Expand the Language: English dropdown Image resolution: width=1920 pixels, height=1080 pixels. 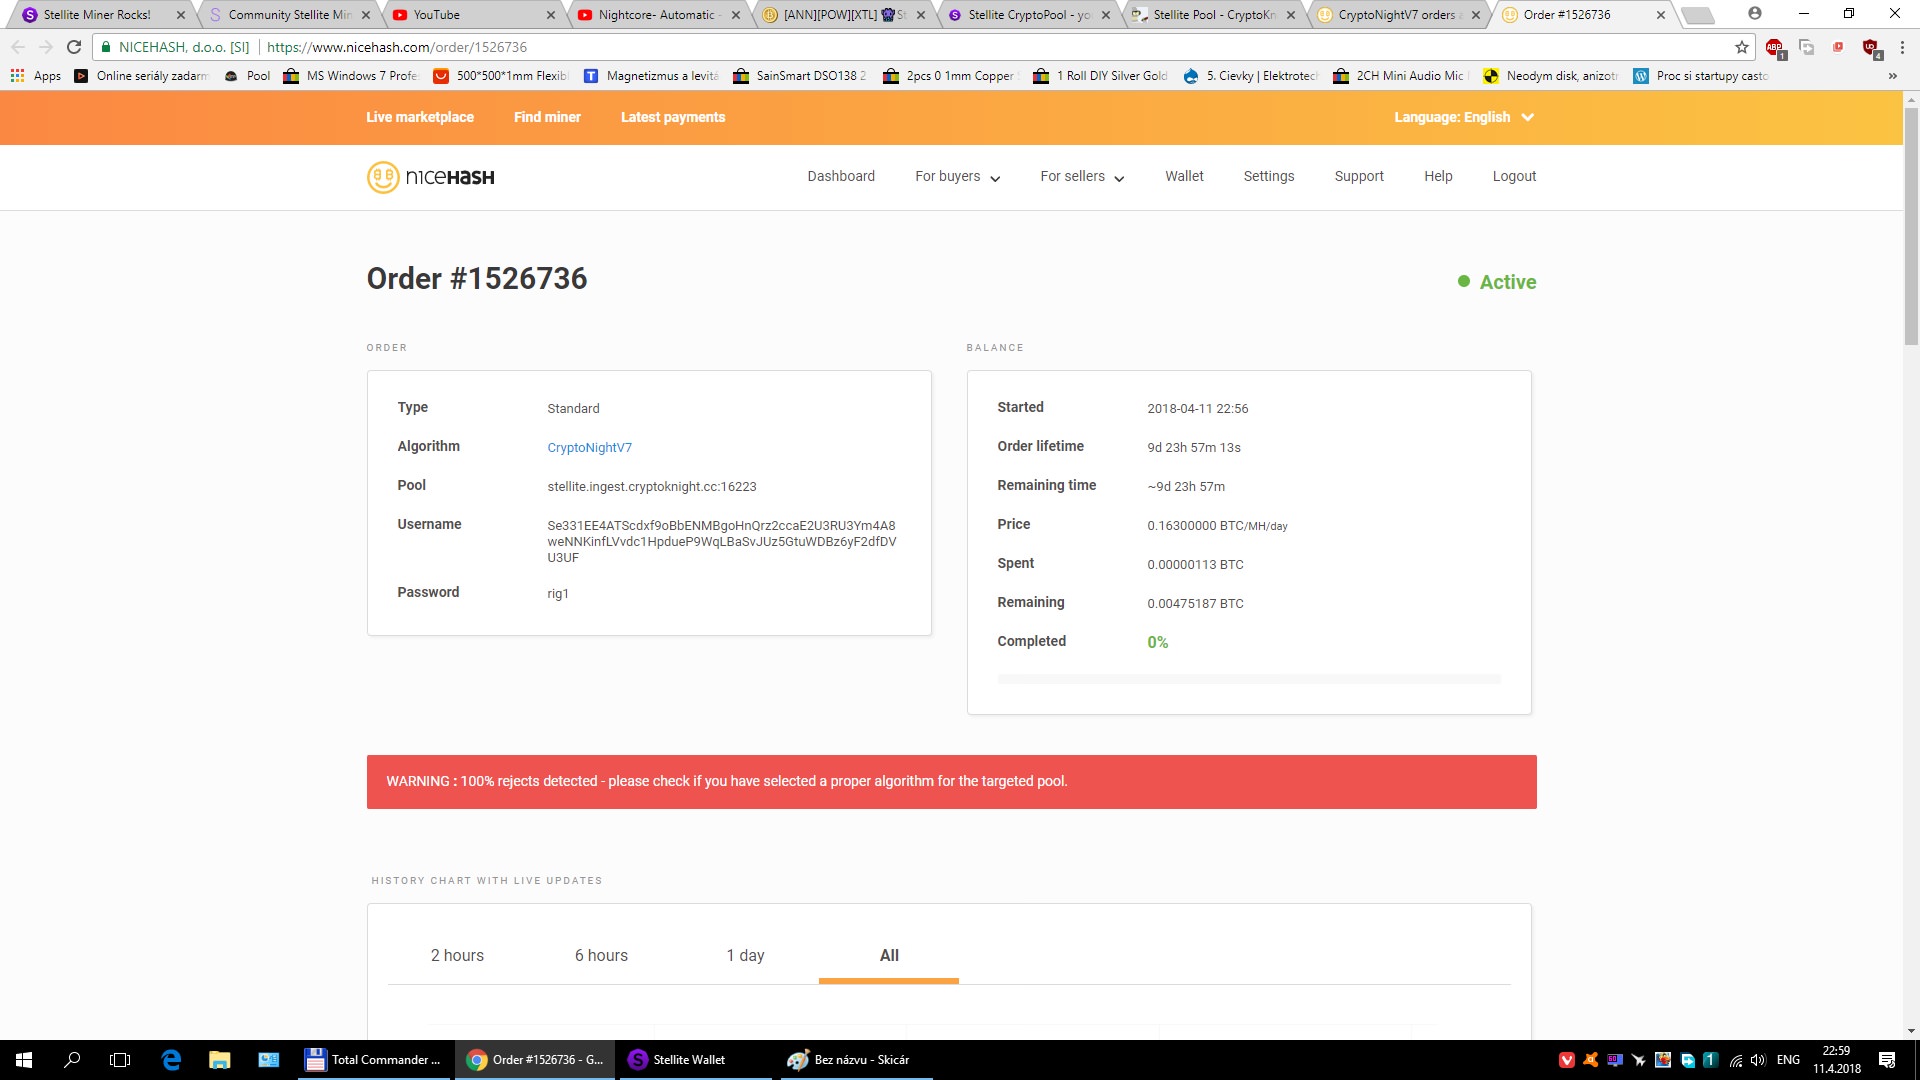pos(1464,117)
